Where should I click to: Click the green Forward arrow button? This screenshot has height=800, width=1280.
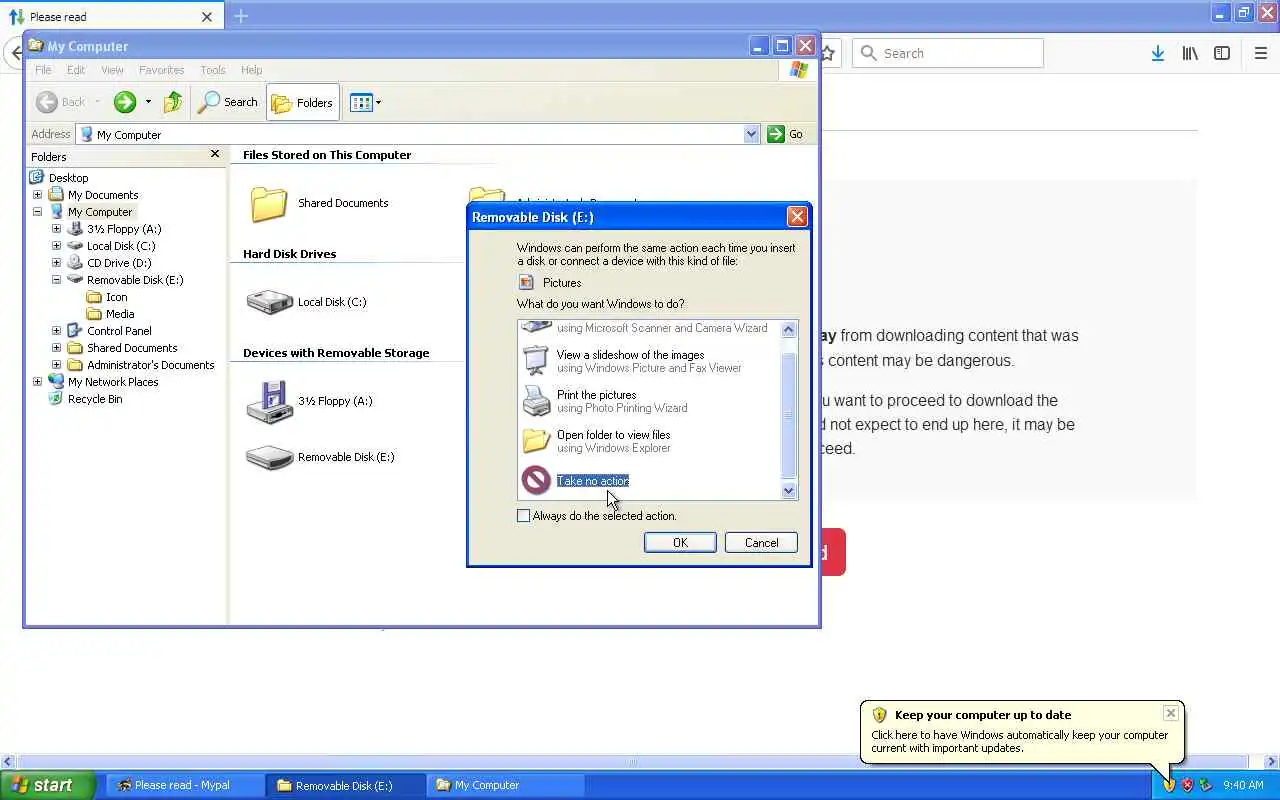pos(125,102)
